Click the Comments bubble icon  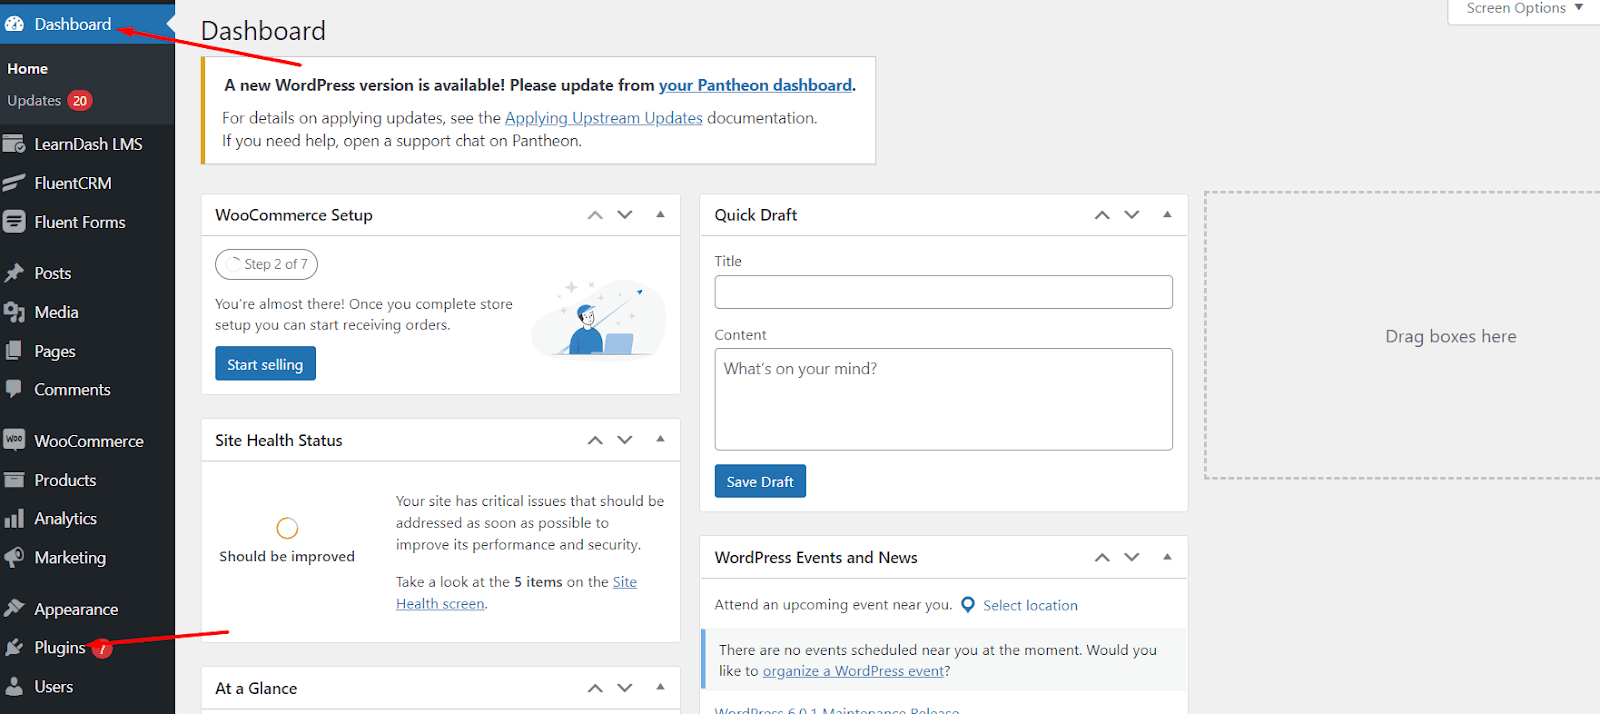(14, 389)
